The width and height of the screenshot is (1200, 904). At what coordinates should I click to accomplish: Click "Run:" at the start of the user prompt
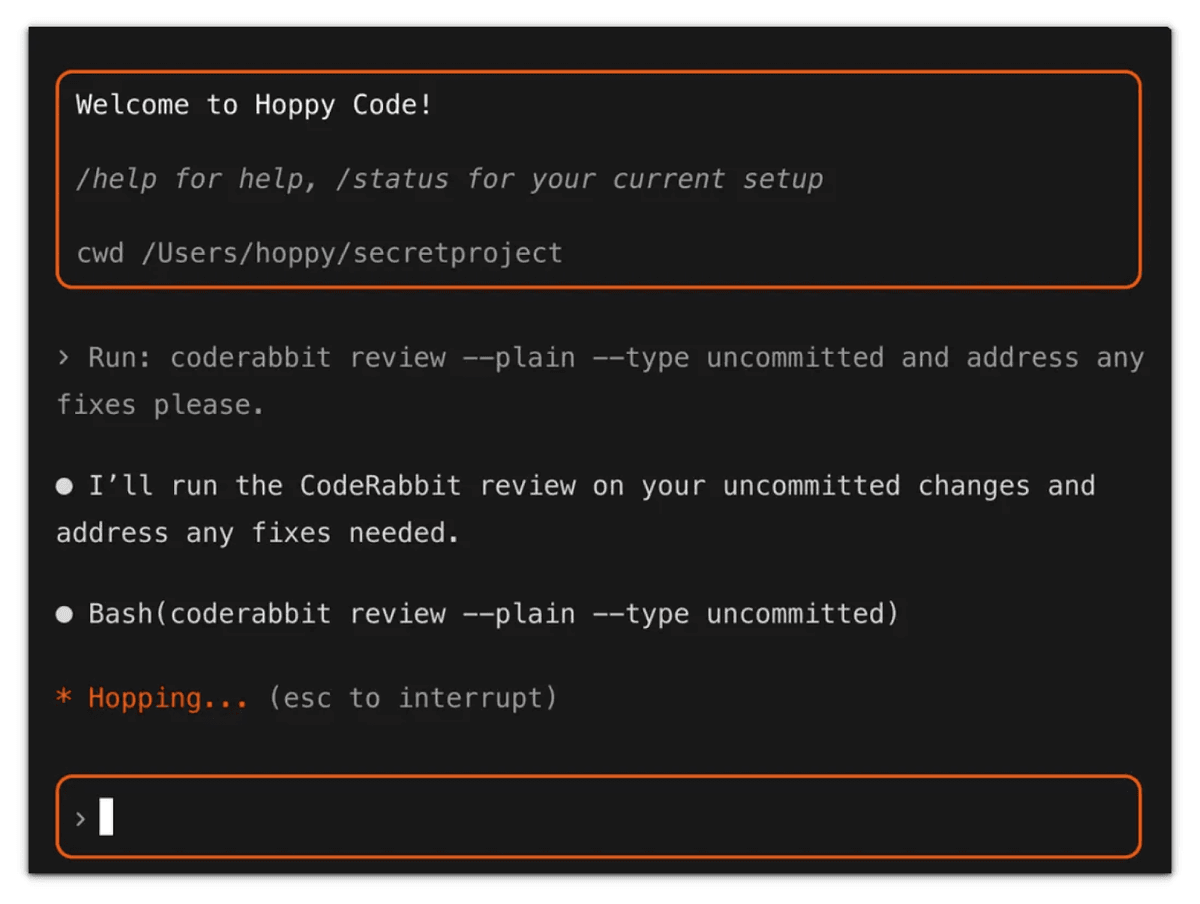tap(120, 358)
